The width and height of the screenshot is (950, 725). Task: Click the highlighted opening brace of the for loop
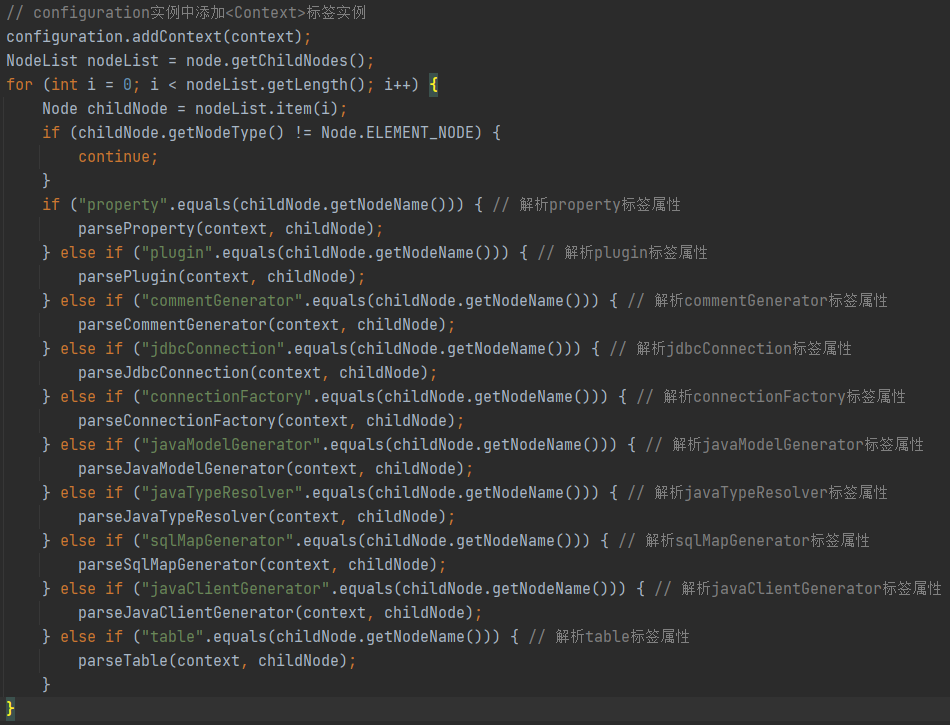[433, 85]
